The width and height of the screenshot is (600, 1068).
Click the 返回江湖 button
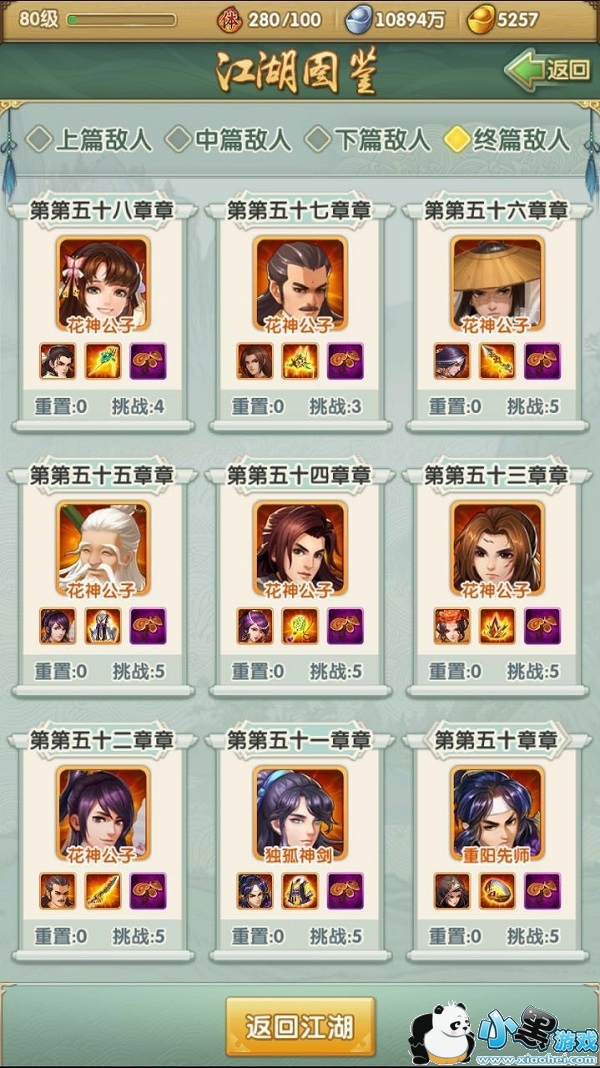coord(300,1027)
